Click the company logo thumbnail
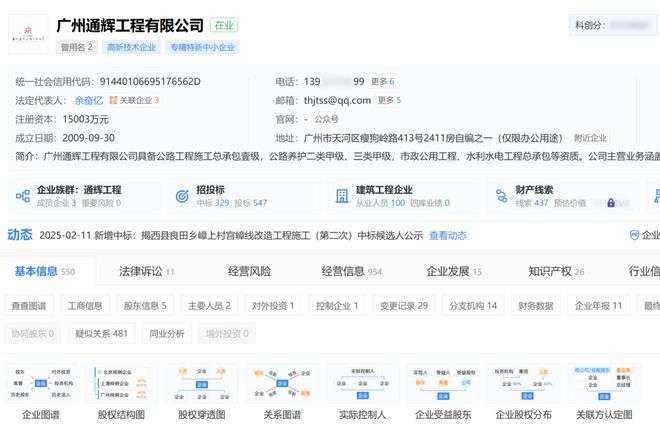Screen dimensions: 660x433 coord(28,35)
